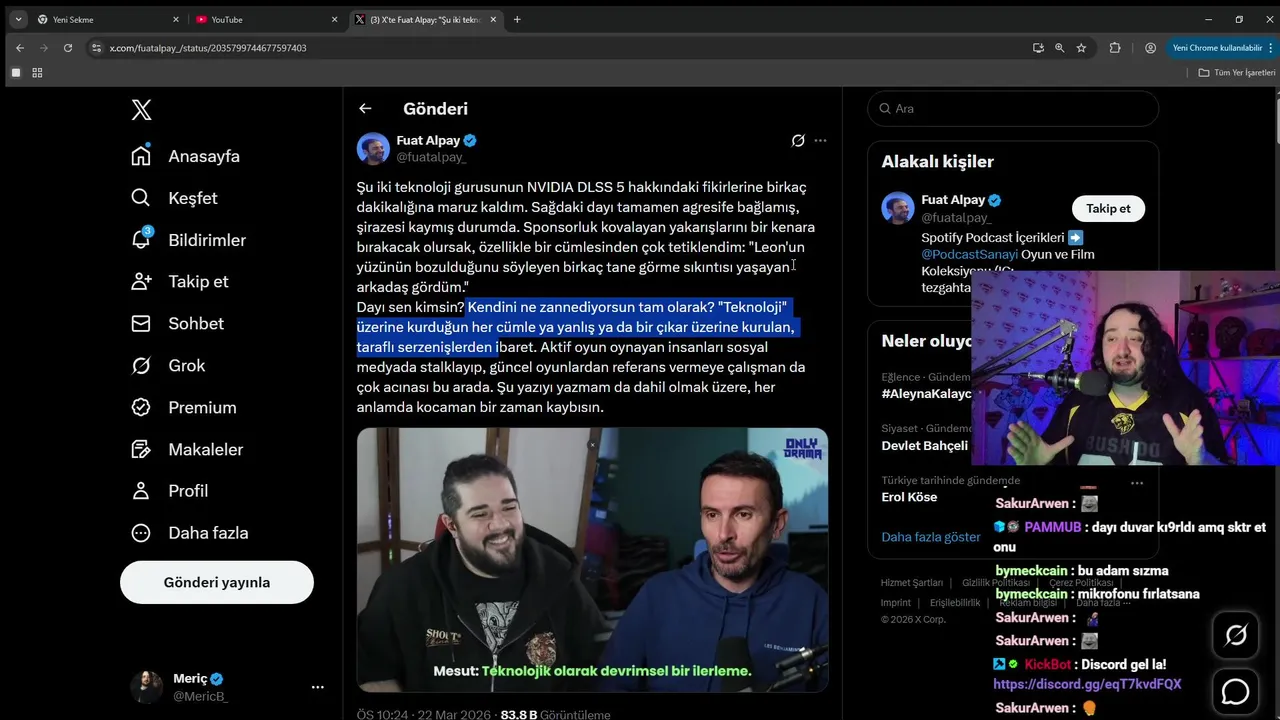Click Daha fazla göster link
The image size is (1280, 720).
[931, 537]
